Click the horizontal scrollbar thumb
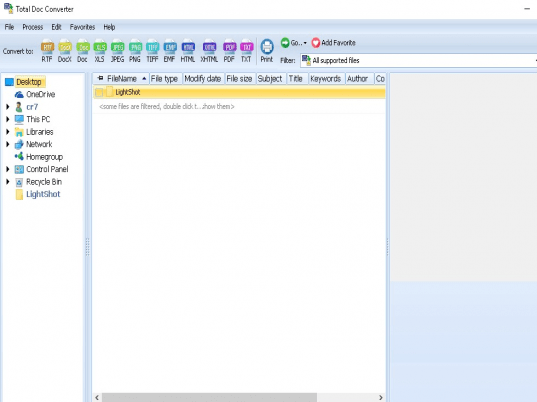537x402 pixels. tap(209, 398)
